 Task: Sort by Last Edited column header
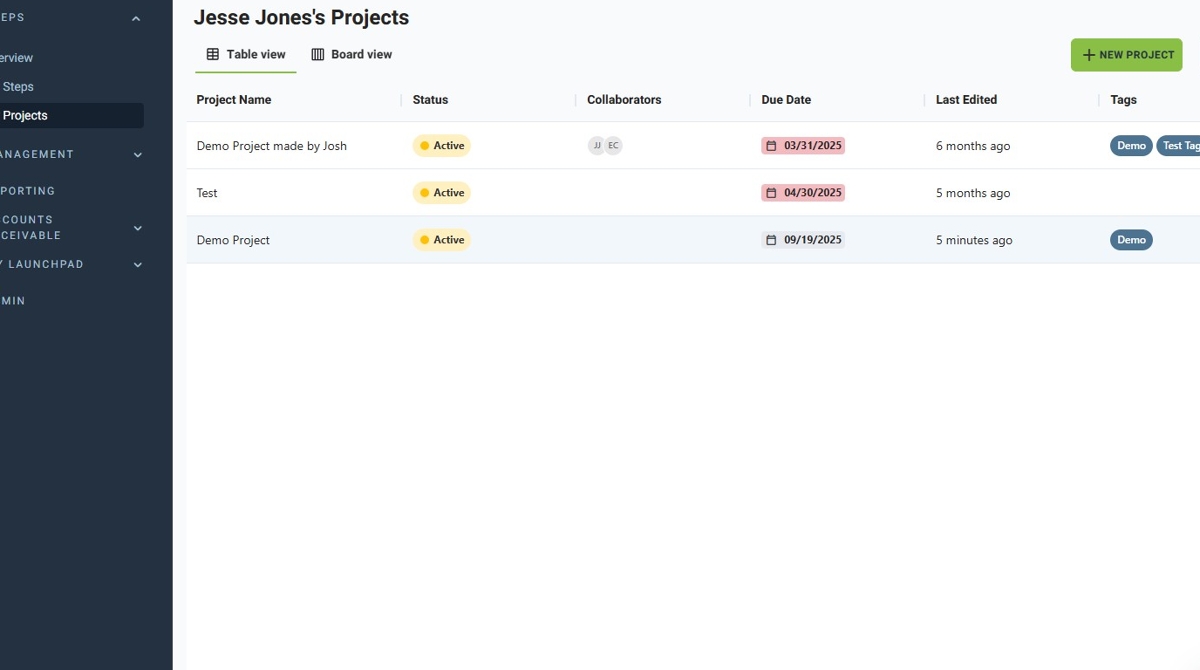tap(966, 100)
